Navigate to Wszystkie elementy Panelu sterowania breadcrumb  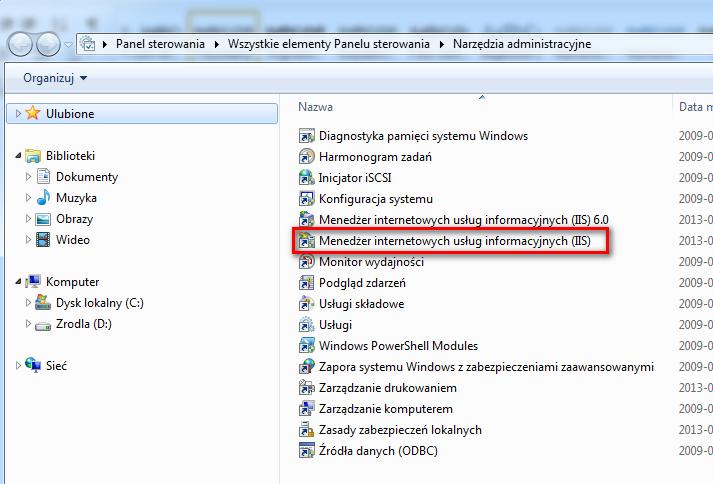point(329,44)
